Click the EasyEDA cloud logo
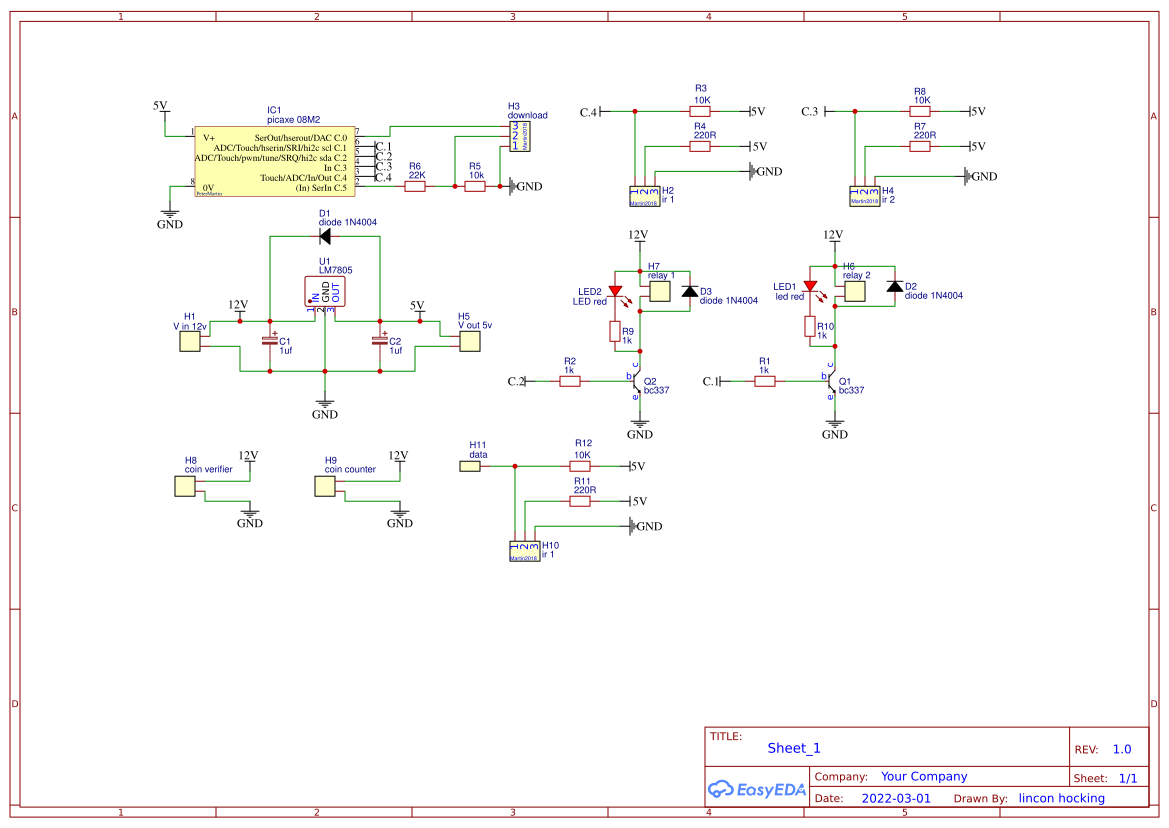The height and width of the screenshot is (828, 1169). (757, 789)
